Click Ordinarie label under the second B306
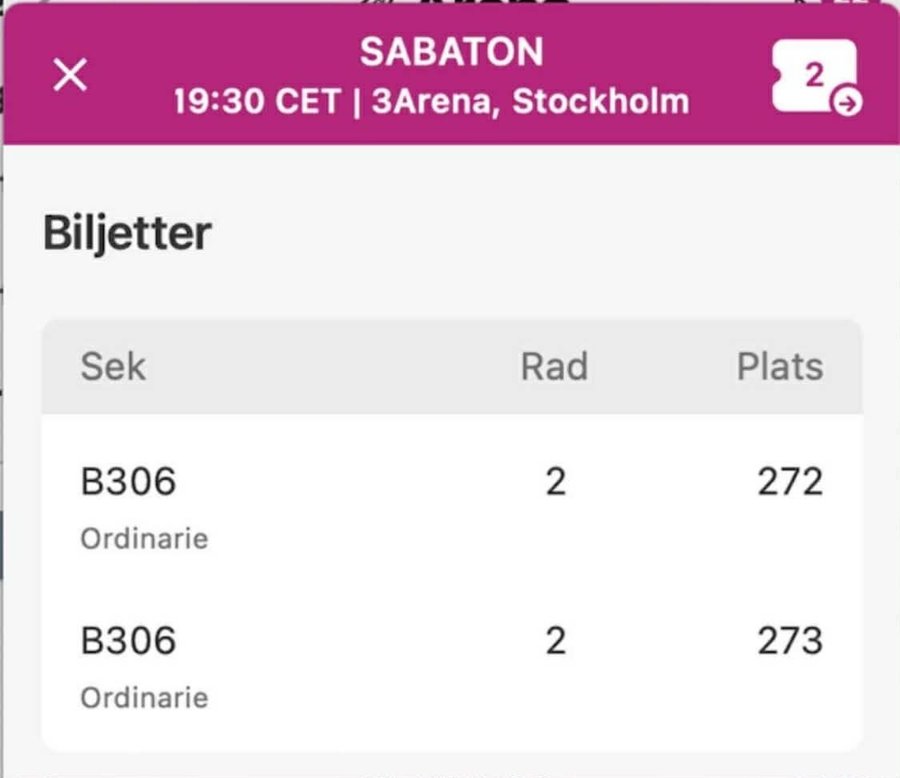The image size is (900, 778). pos(144,697)
